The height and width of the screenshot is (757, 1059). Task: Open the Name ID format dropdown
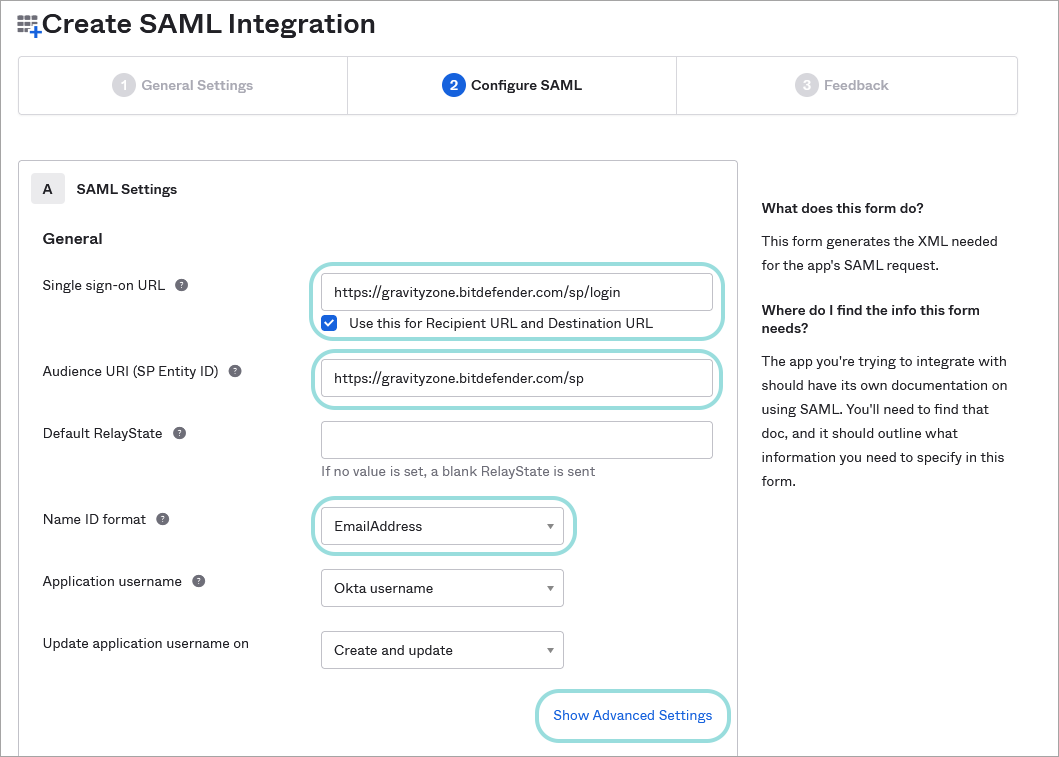coord(443,526)
